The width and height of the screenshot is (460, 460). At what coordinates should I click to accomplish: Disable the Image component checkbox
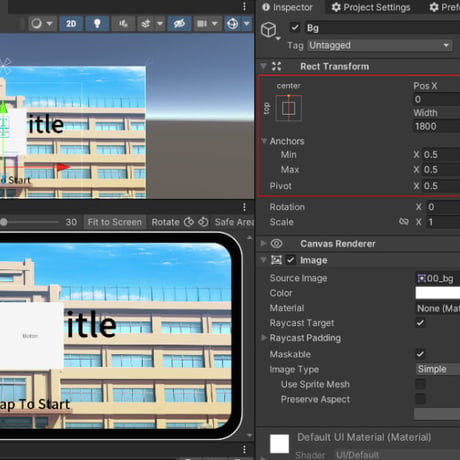(291, 260)
